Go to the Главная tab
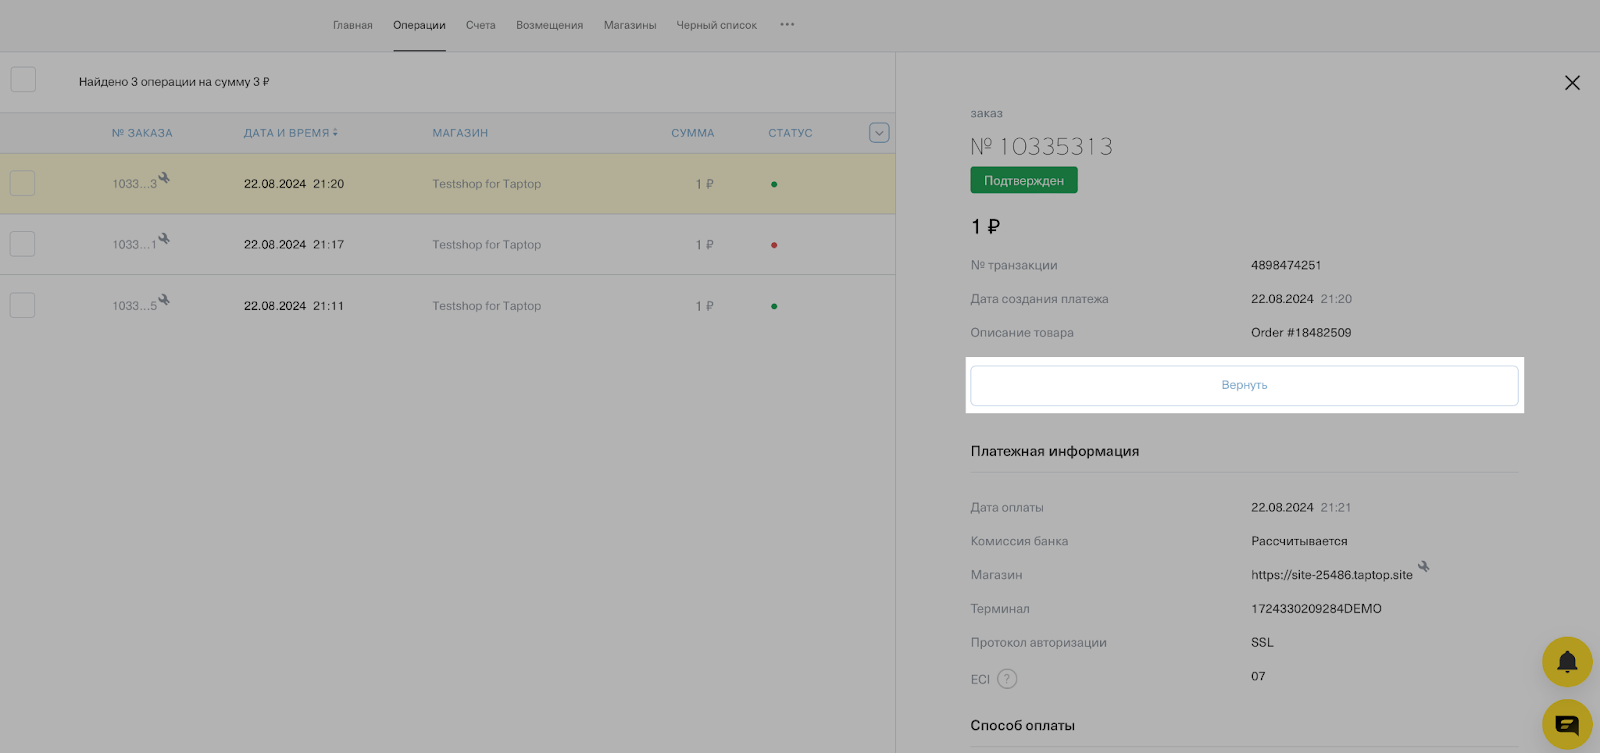 (353, 25)
